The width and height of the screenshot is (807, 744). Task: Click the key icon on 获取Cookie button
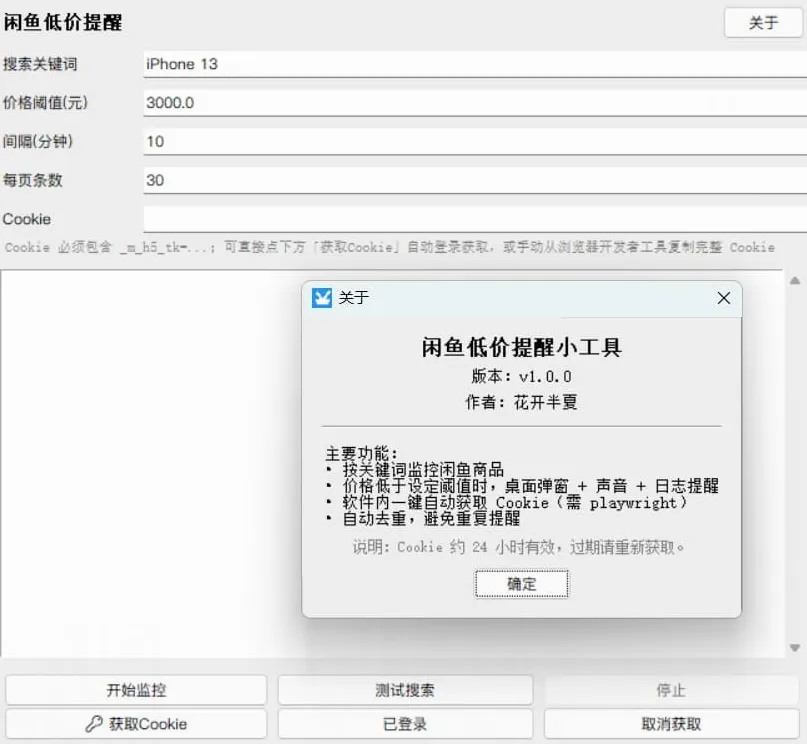[x=94, y=724]
